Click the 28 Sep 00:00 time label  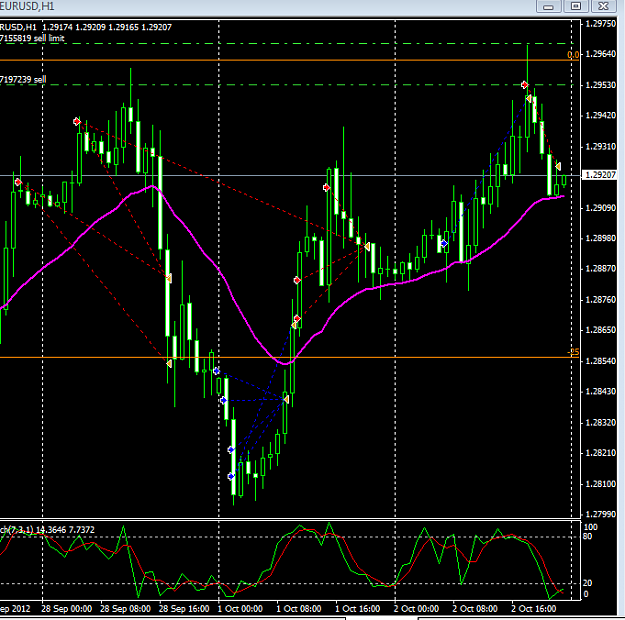(x=67, y=609)
